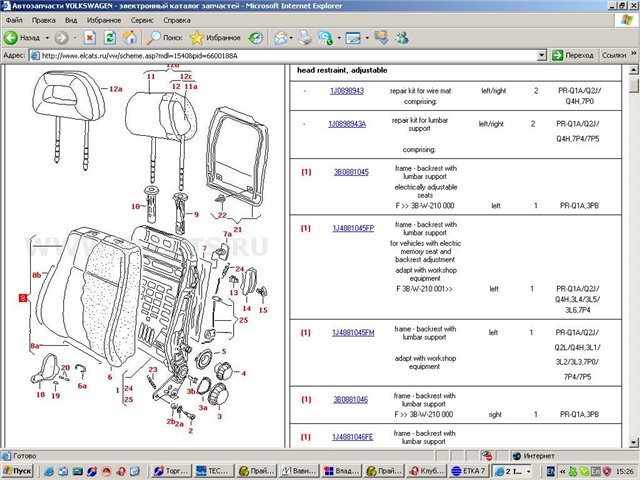Click the download arrow toolbar icon
The width and height of the screenshot is (640, 480).
pyautogui.click(x=381, y=38)
